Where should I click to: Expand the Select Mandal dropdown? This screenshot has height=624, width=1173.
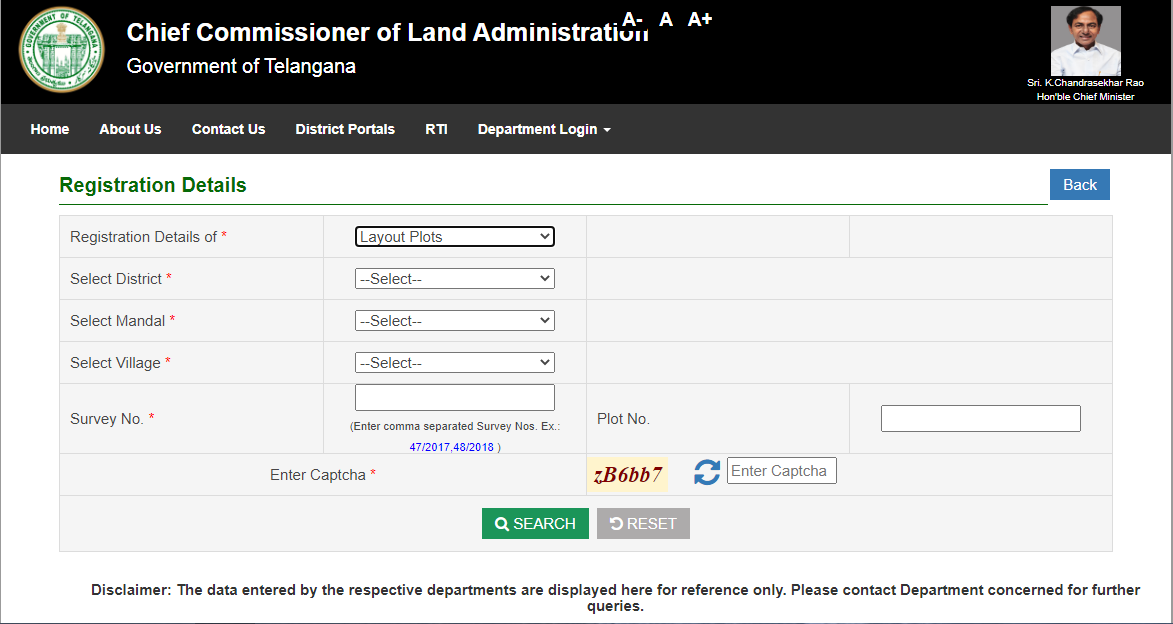(x=455, y=321)
